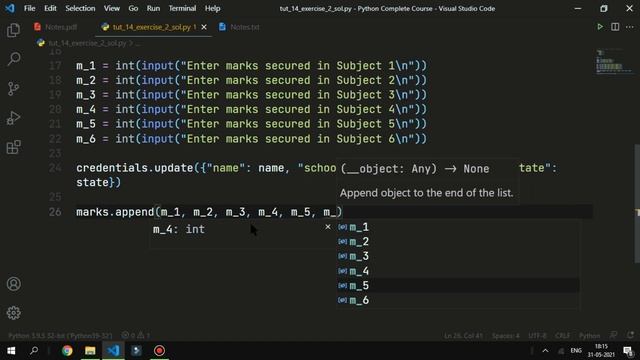Open the Selection menu

pos(80,8)
